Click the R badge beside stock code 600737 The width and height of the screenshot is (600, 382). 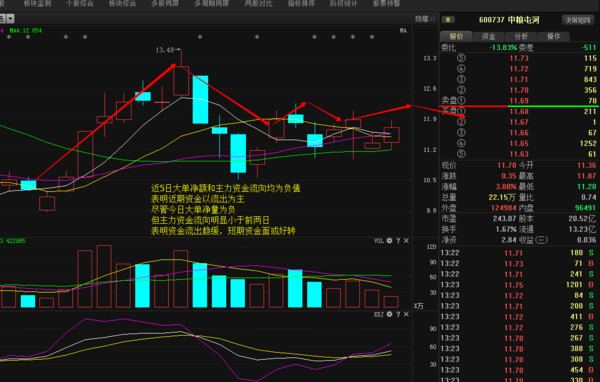click(448, 20)
